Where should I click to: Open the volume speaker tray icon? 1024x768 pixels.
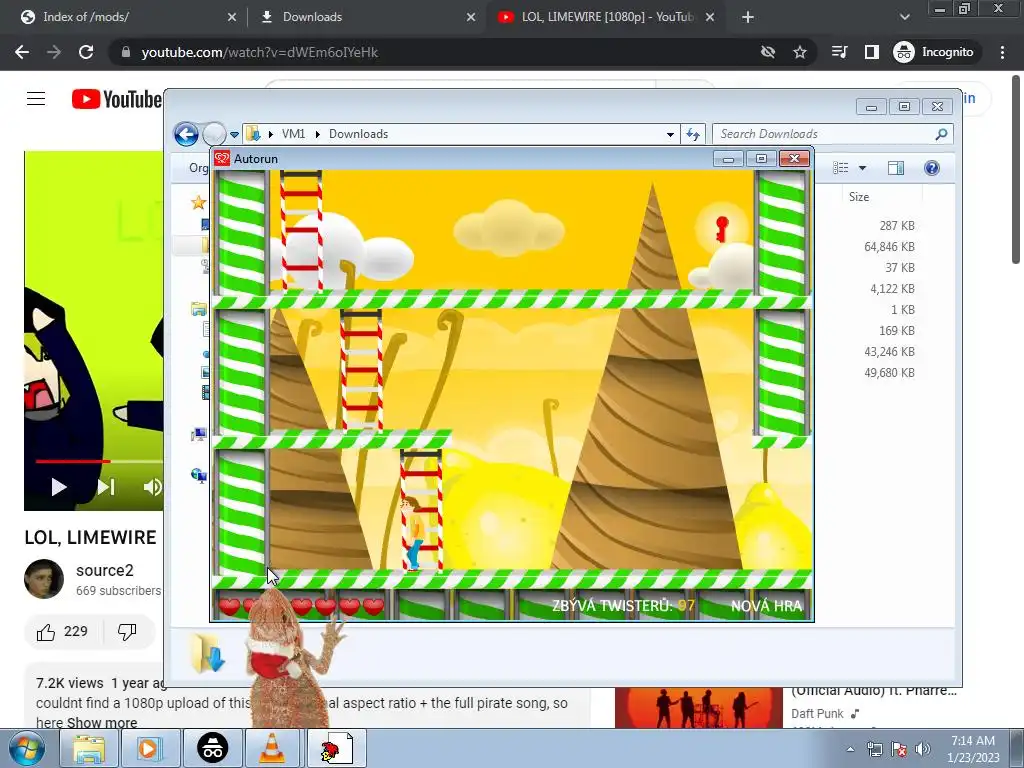pyautogui.click(x=923, y=749)
